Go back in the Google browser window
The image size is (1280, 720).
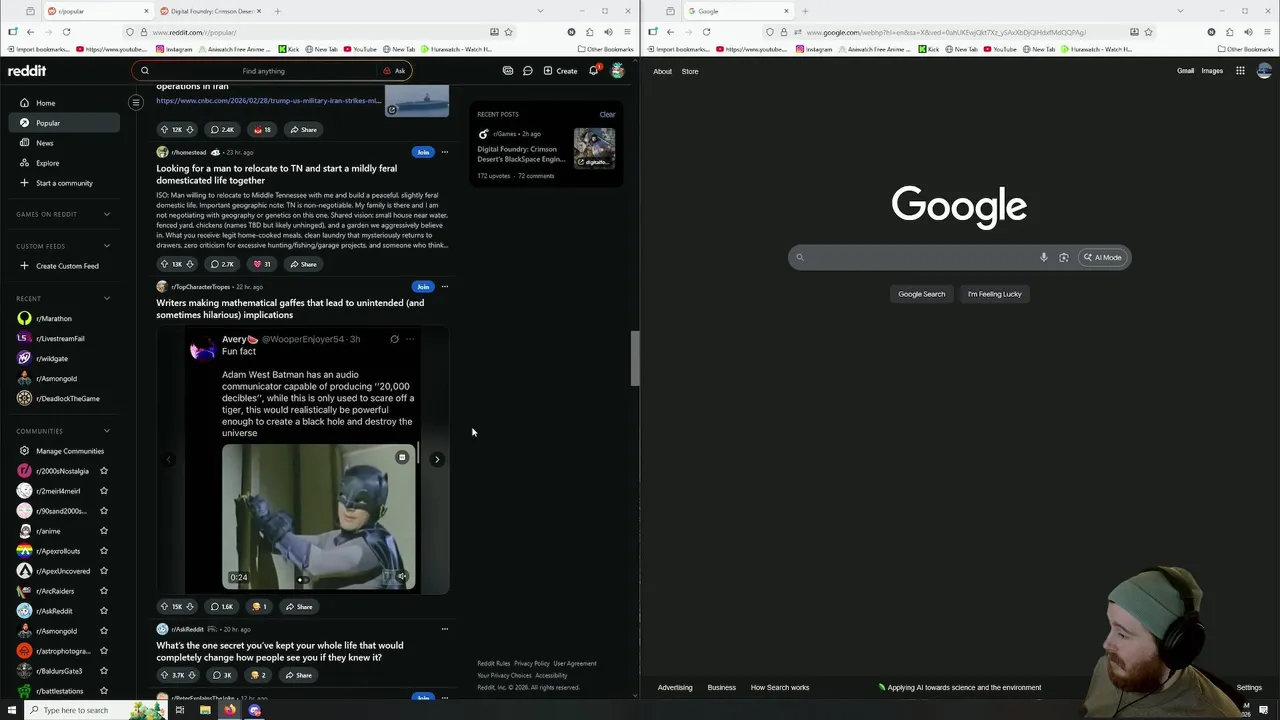tap(670, 32)
